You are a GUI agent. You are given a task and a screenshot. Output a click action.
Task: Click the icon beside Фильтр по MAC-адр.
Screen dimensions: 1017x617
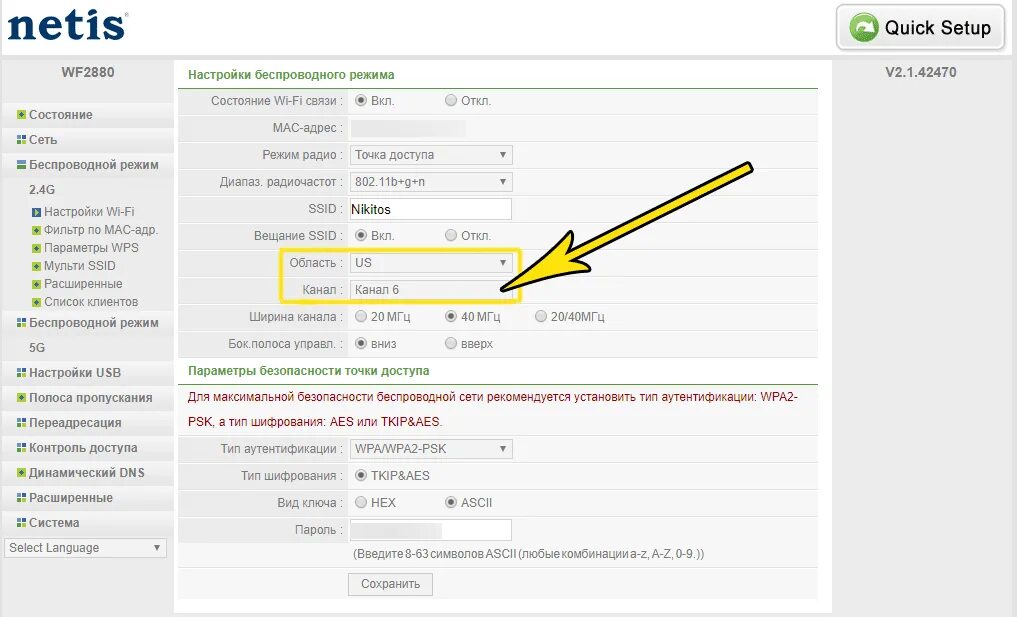[36, 230]
